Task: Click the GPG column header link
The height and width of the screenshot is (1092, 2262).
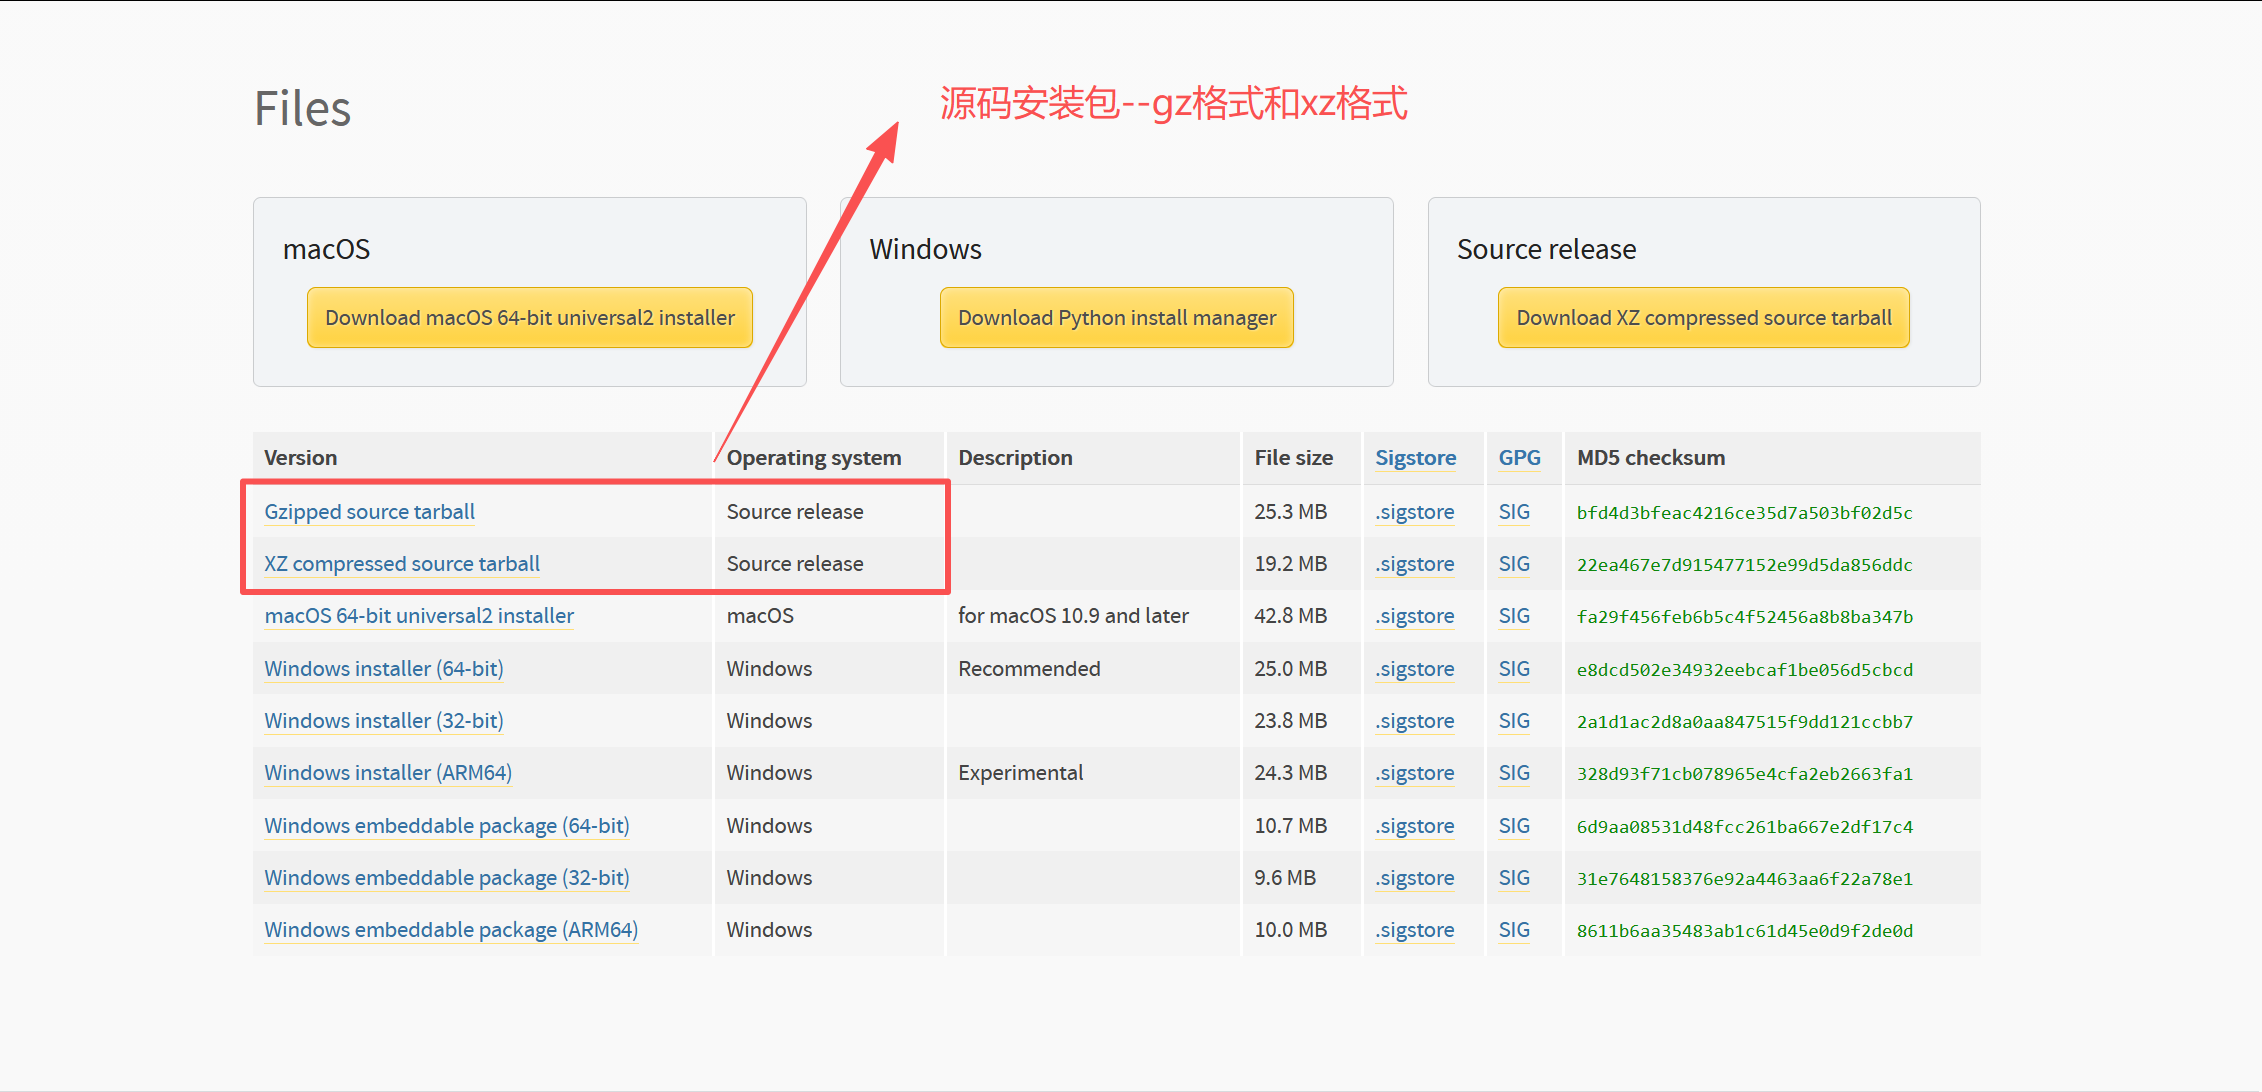Action: pyautogui.click(x=1519, y=458)
